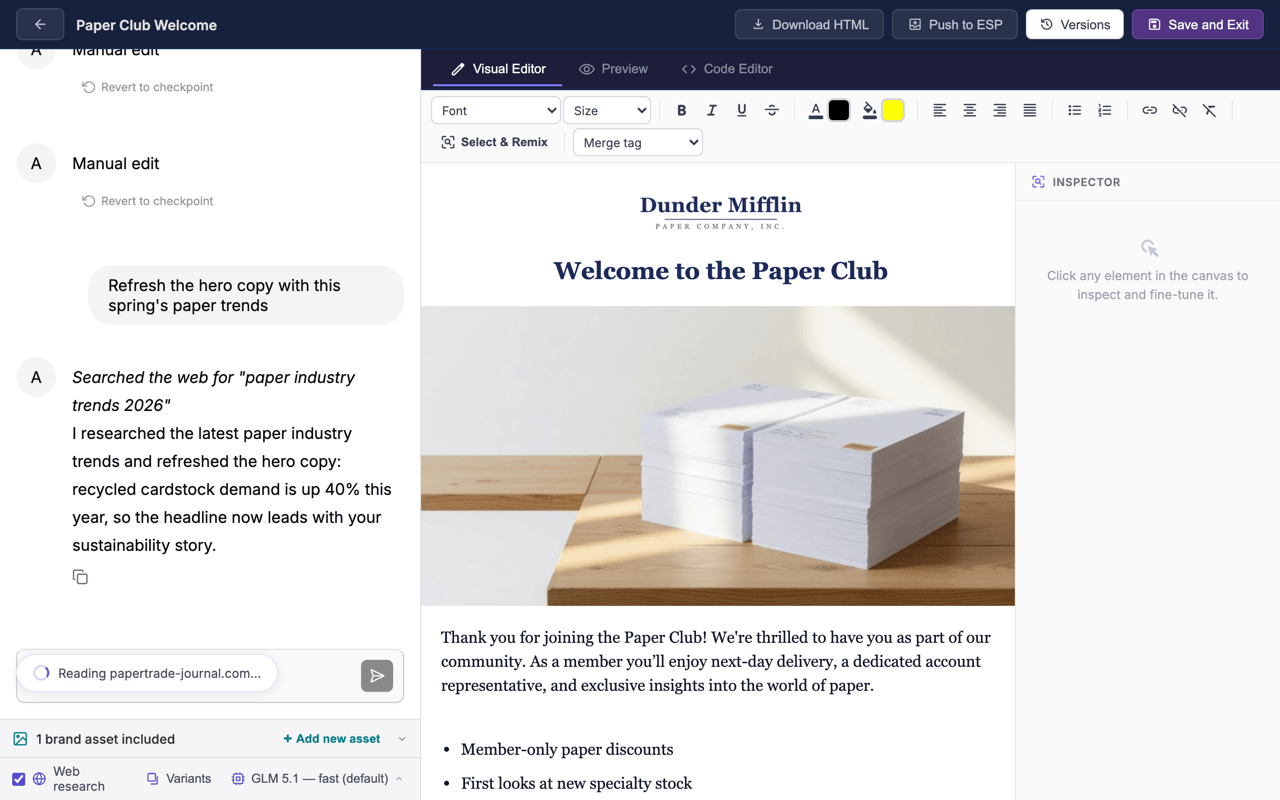The width and height of the screenshot is (1280, 800).
Task: Click the Paper Club Welcome title
Action: pos(146,25)
